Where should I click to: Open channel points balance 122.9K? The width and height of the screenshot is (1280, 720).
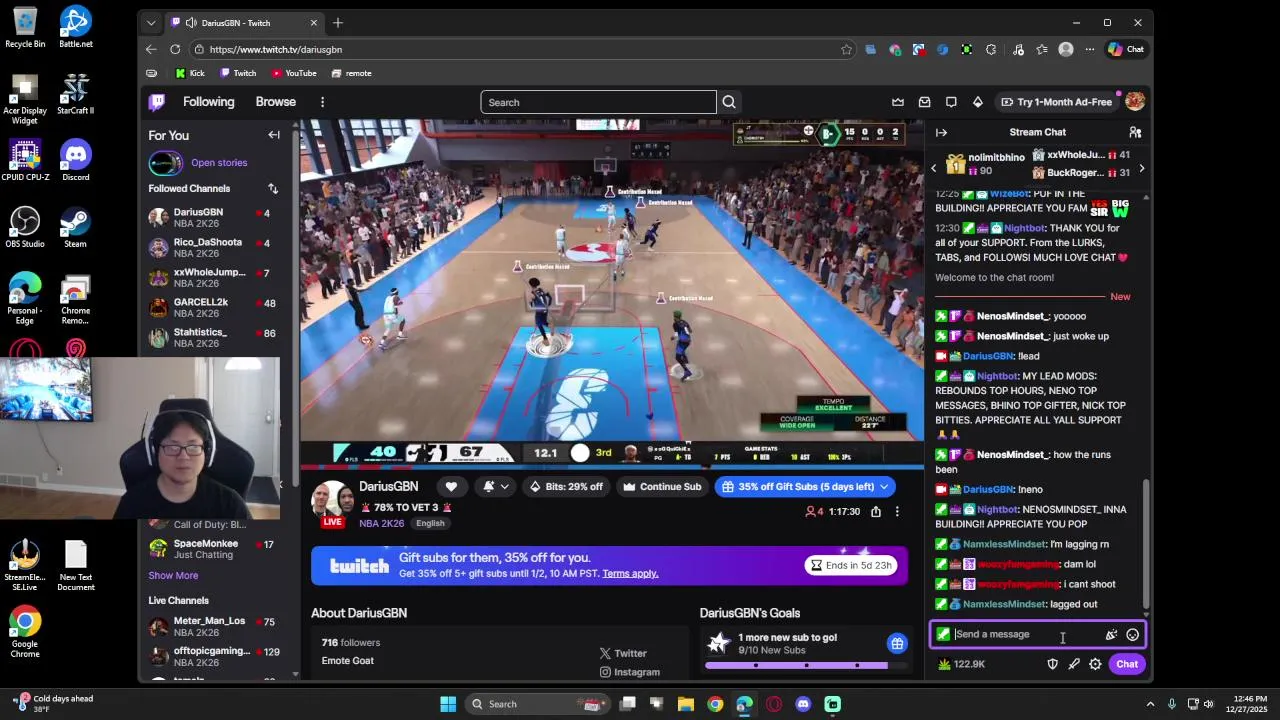click(x=961, y=664)
